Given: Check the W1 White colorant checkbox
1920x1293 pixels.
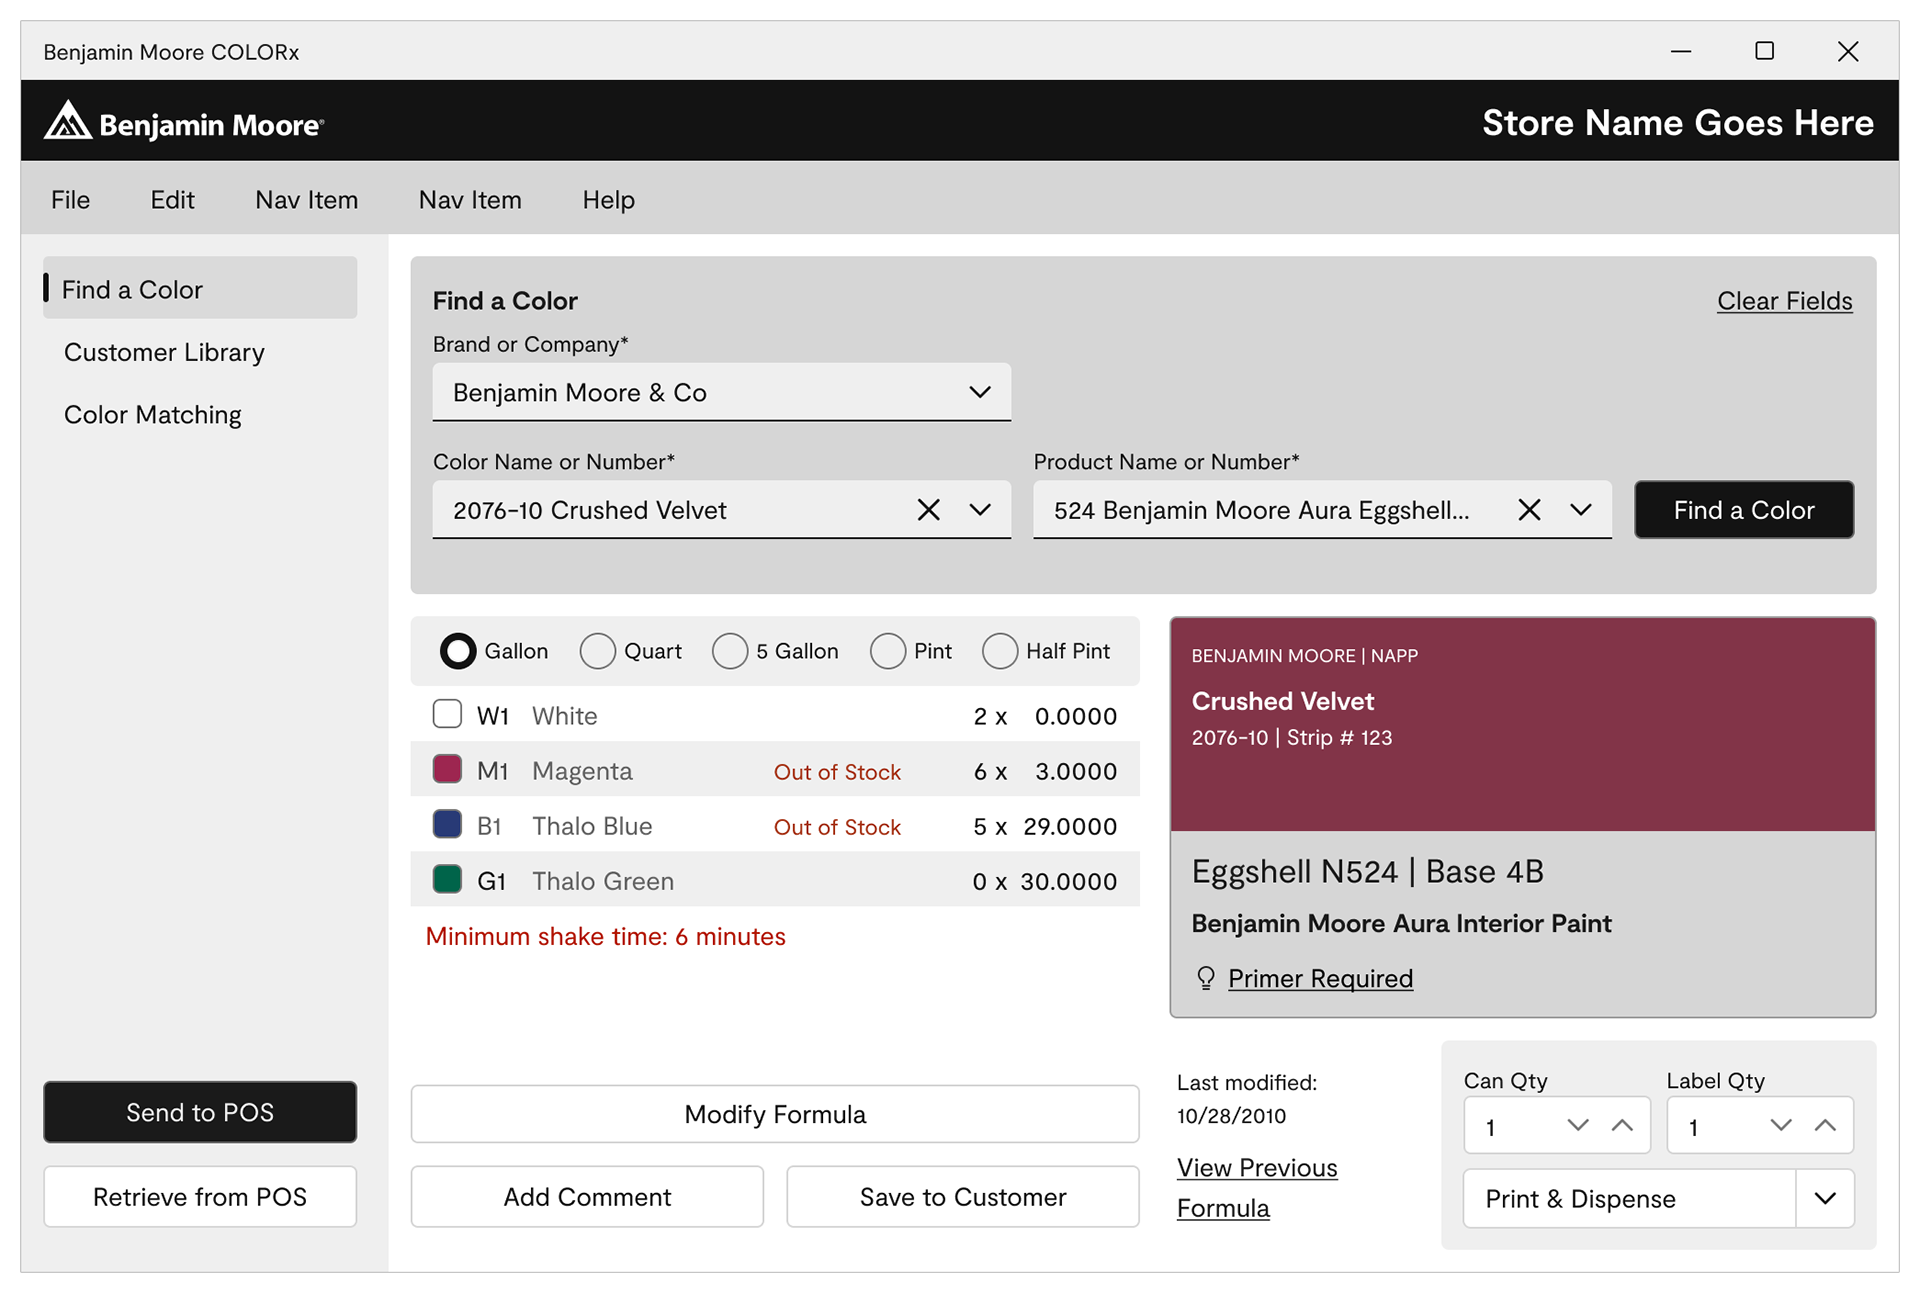Looking at the screenshot, I should tap(447, 714).
